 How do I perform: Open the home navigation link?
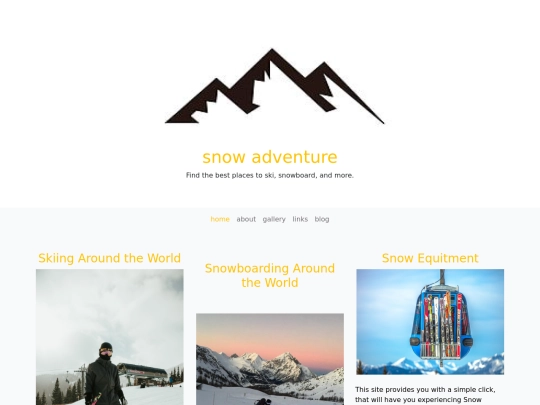click(220, 219)
